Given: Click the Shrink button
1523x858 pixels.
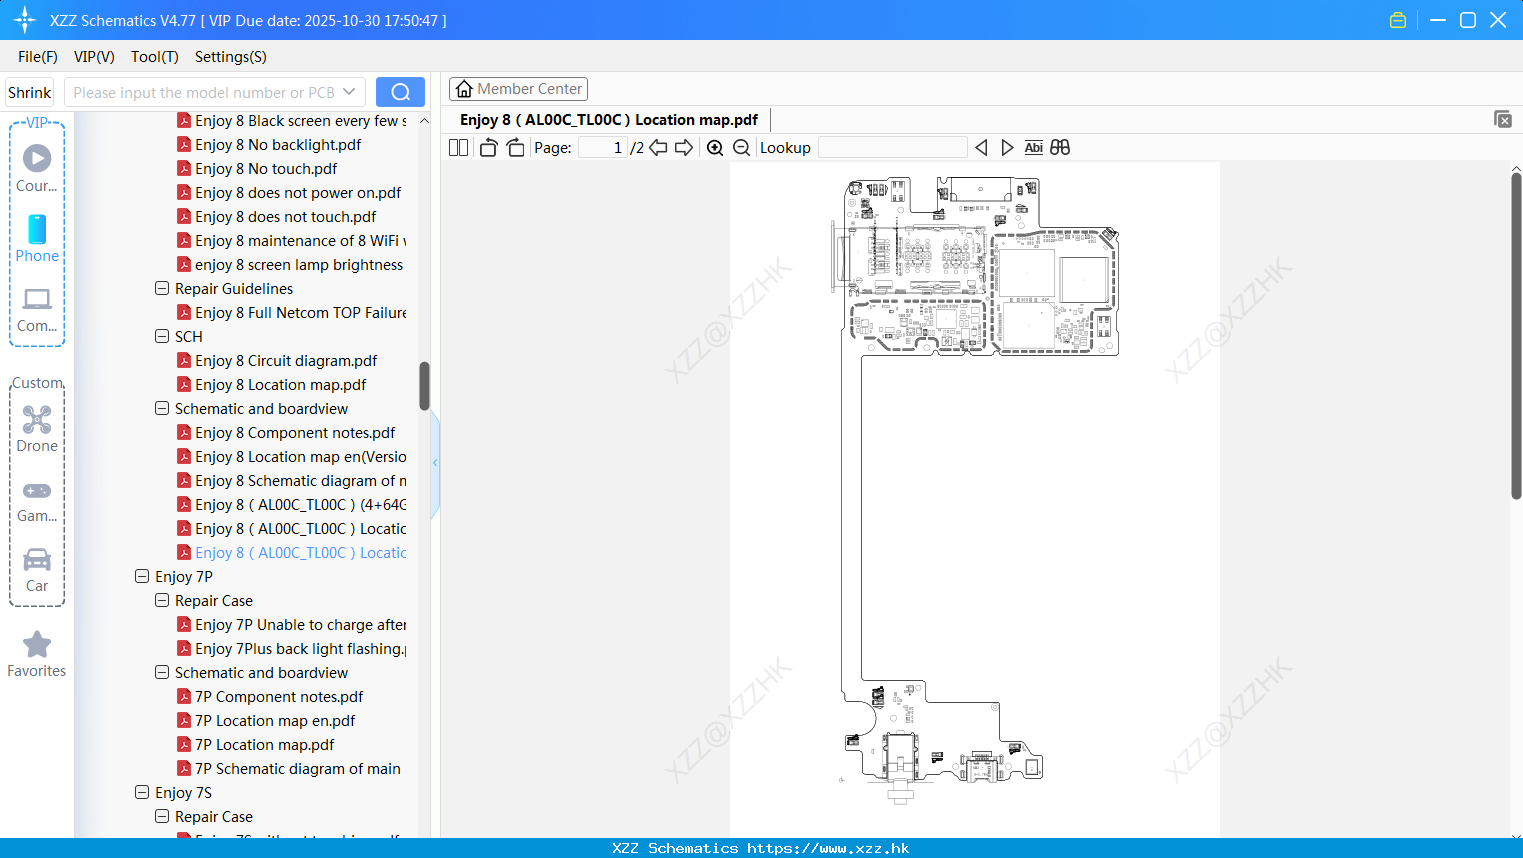Looking at the screenshot, I should (30, 92).
